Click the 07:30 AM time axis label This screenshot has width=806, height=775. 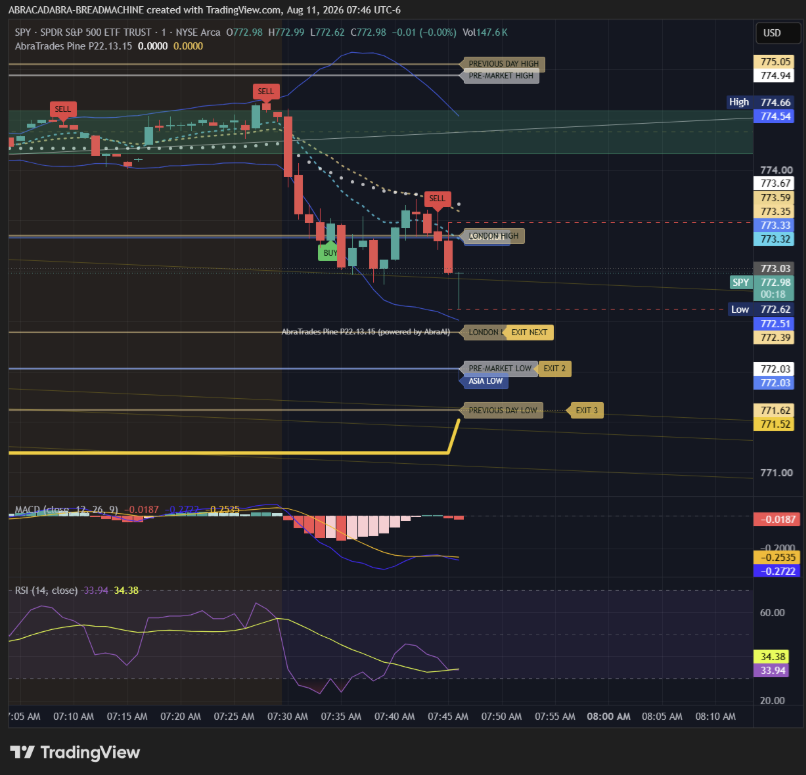click(287, 716)
